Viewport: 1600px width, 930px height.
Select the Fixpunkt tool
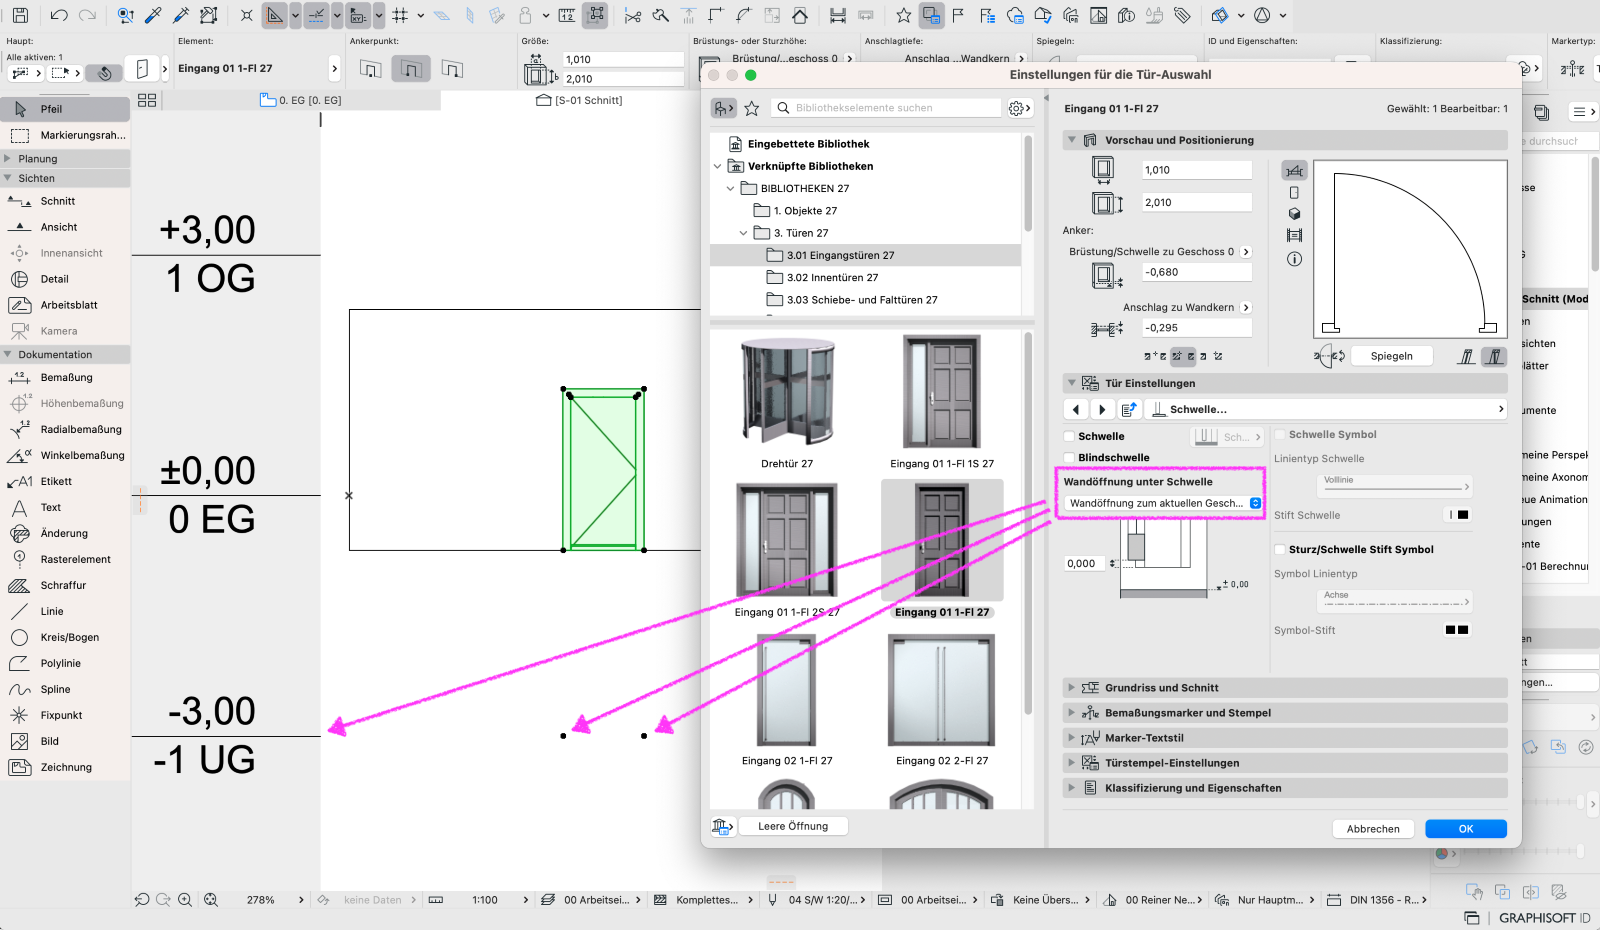point(65,715)
